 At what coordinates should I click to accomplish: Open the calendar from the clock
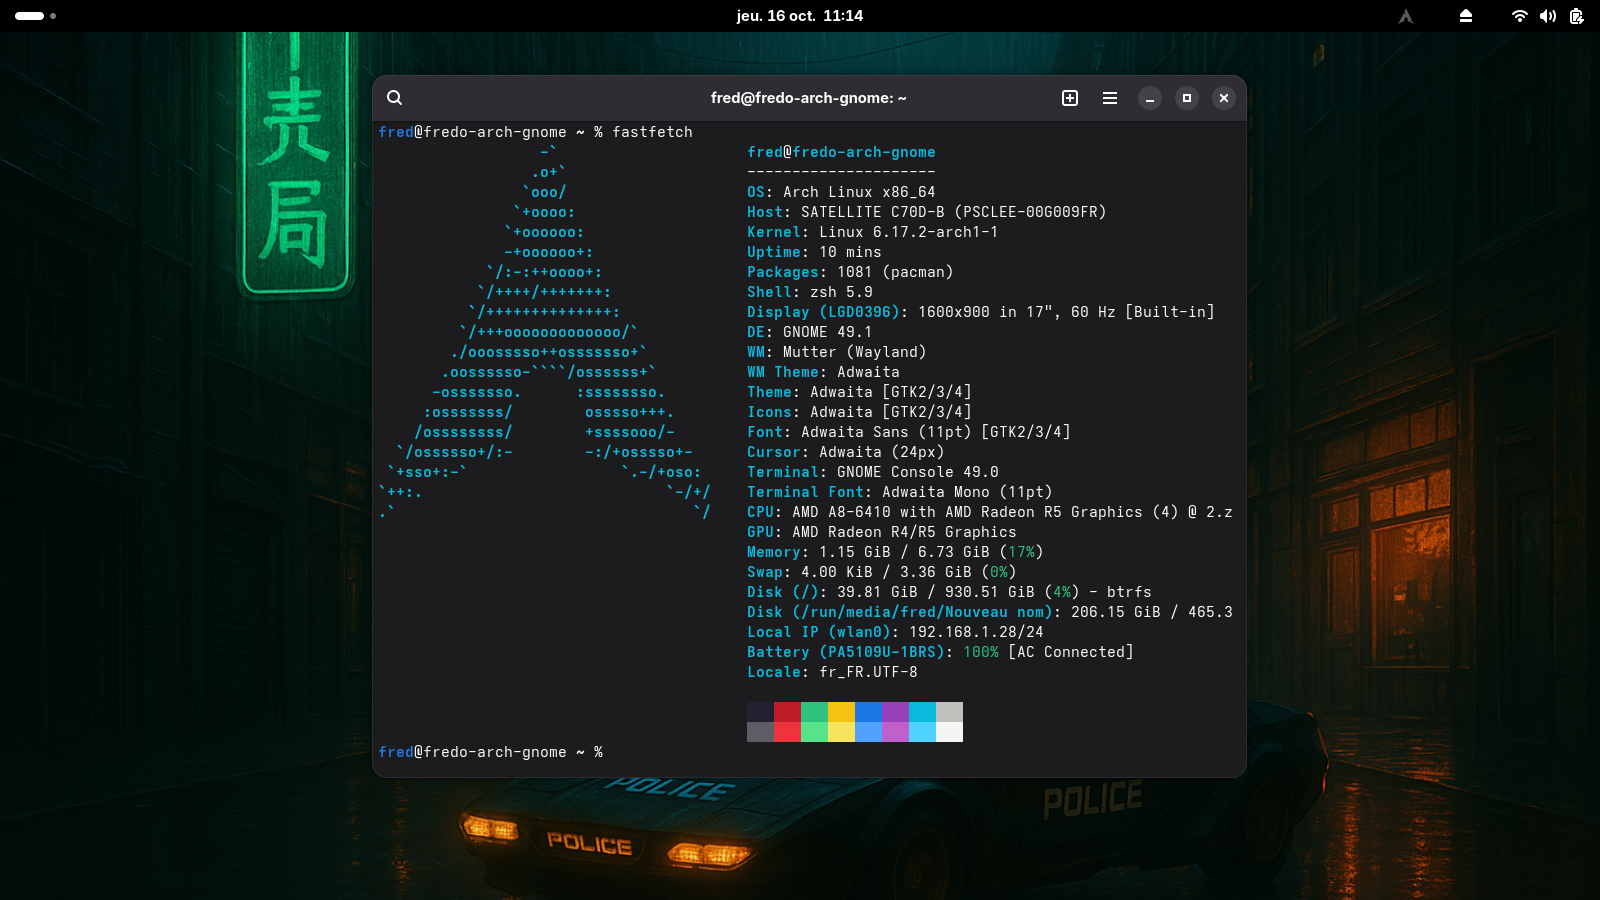click(799, 16)
